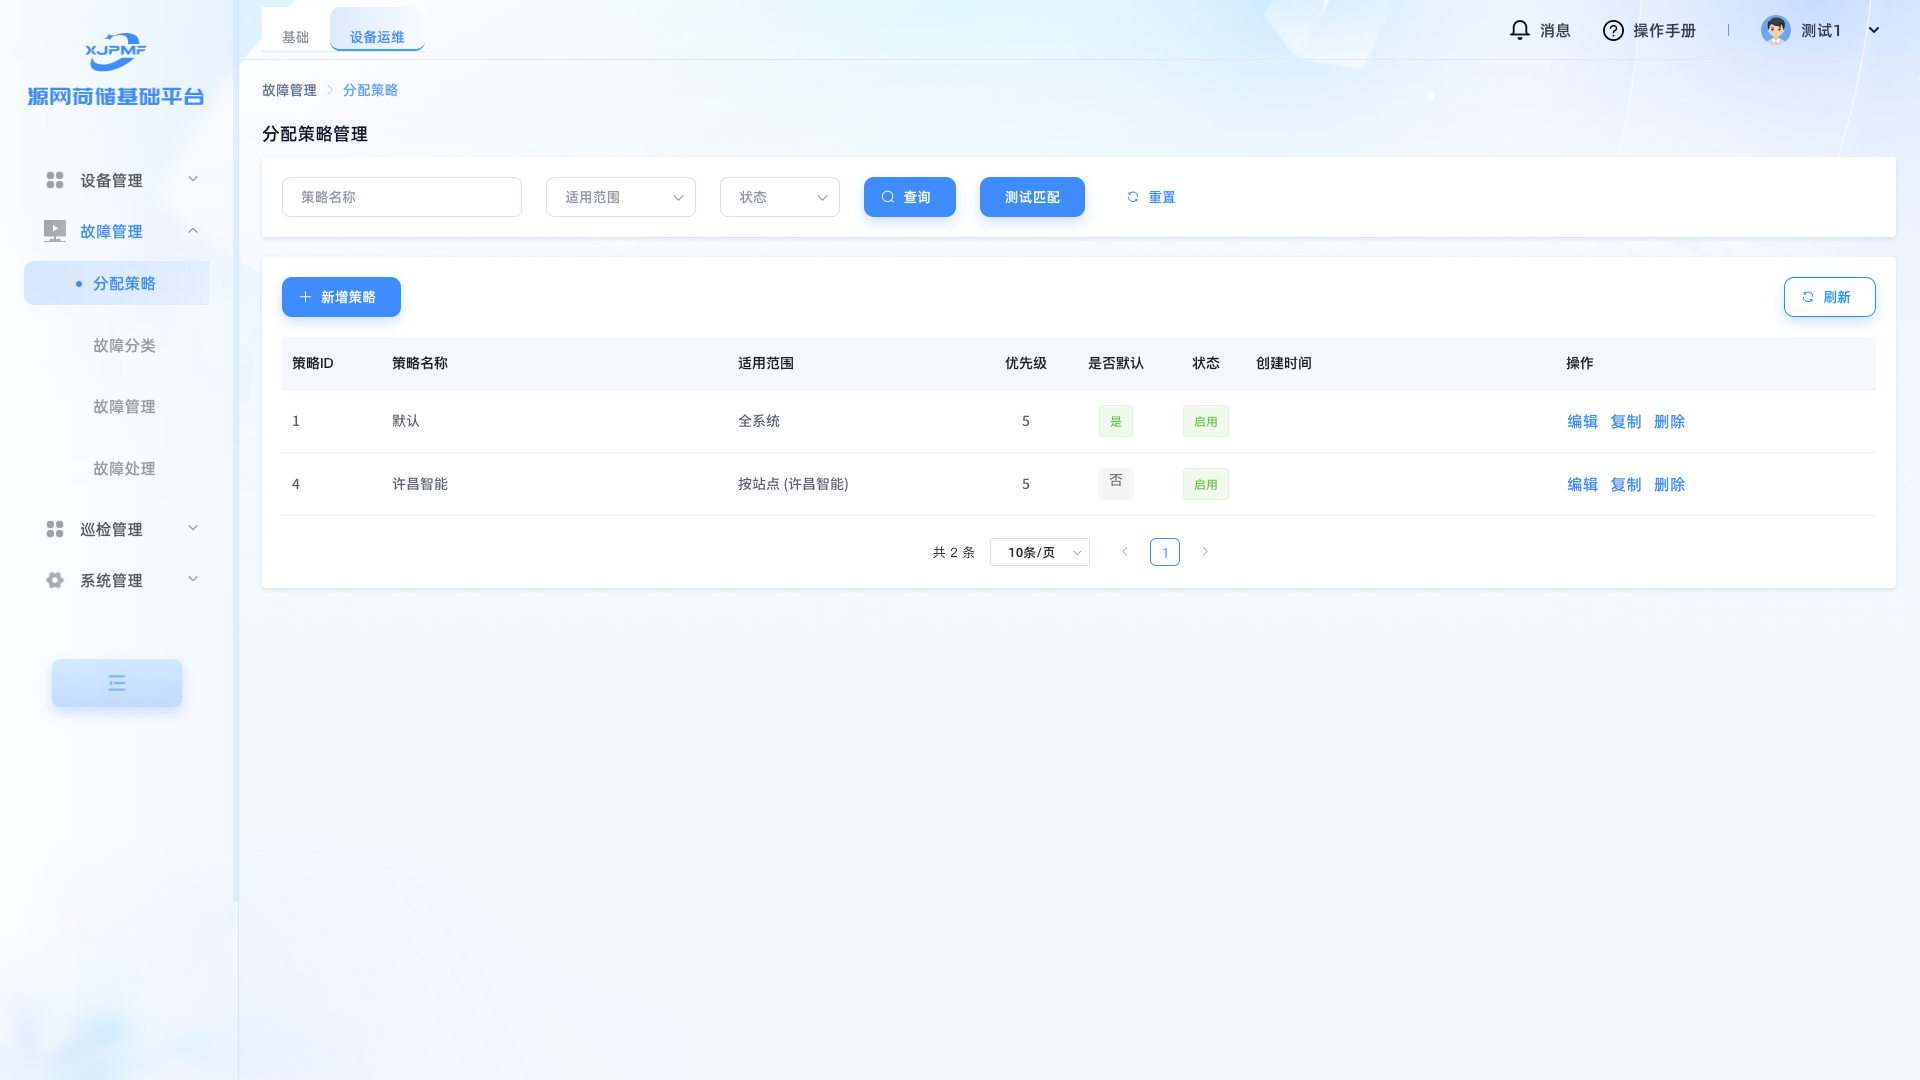Open 故障分类 in the sidebar

[124, 345]
